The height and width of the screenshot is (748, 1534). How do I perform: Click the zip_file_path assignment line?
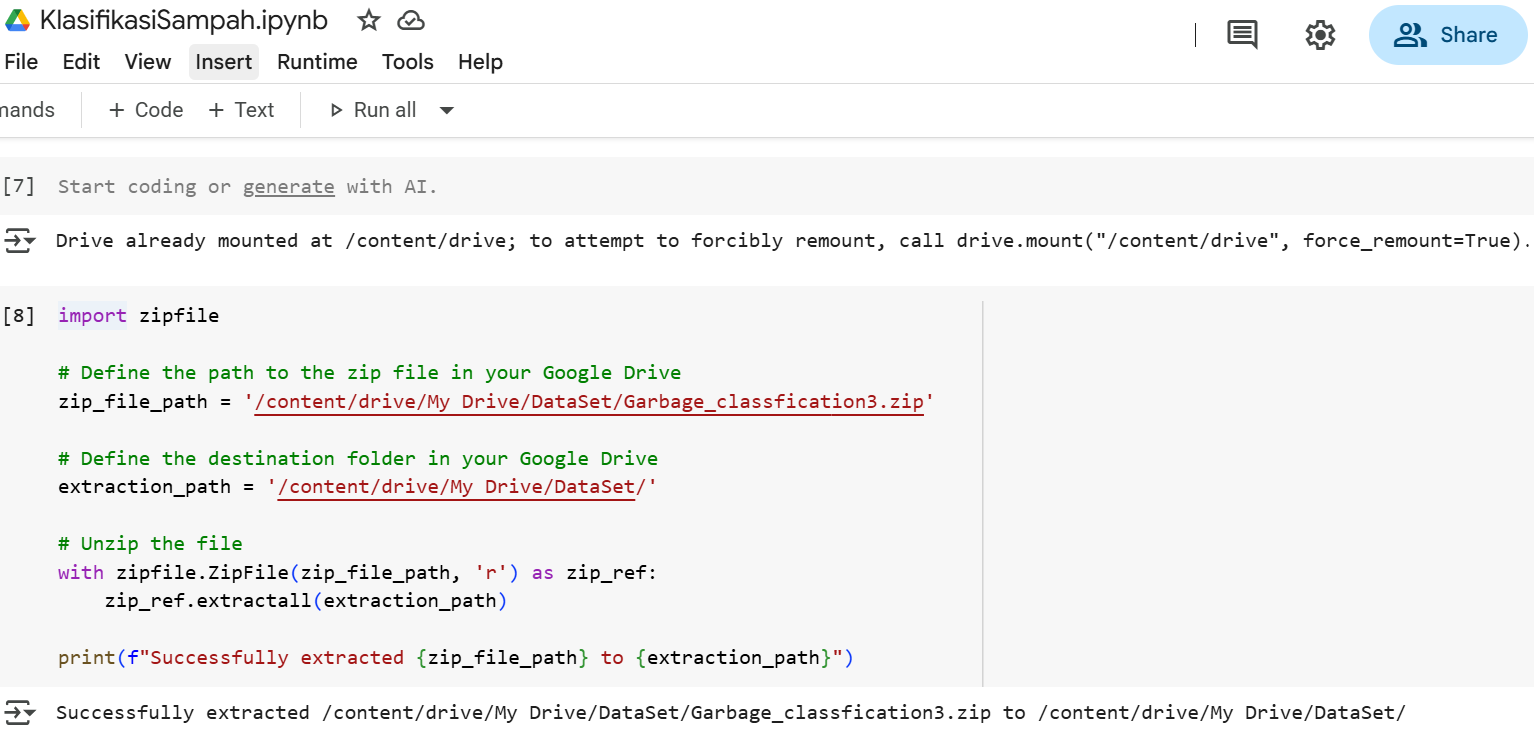coord(496,402)
